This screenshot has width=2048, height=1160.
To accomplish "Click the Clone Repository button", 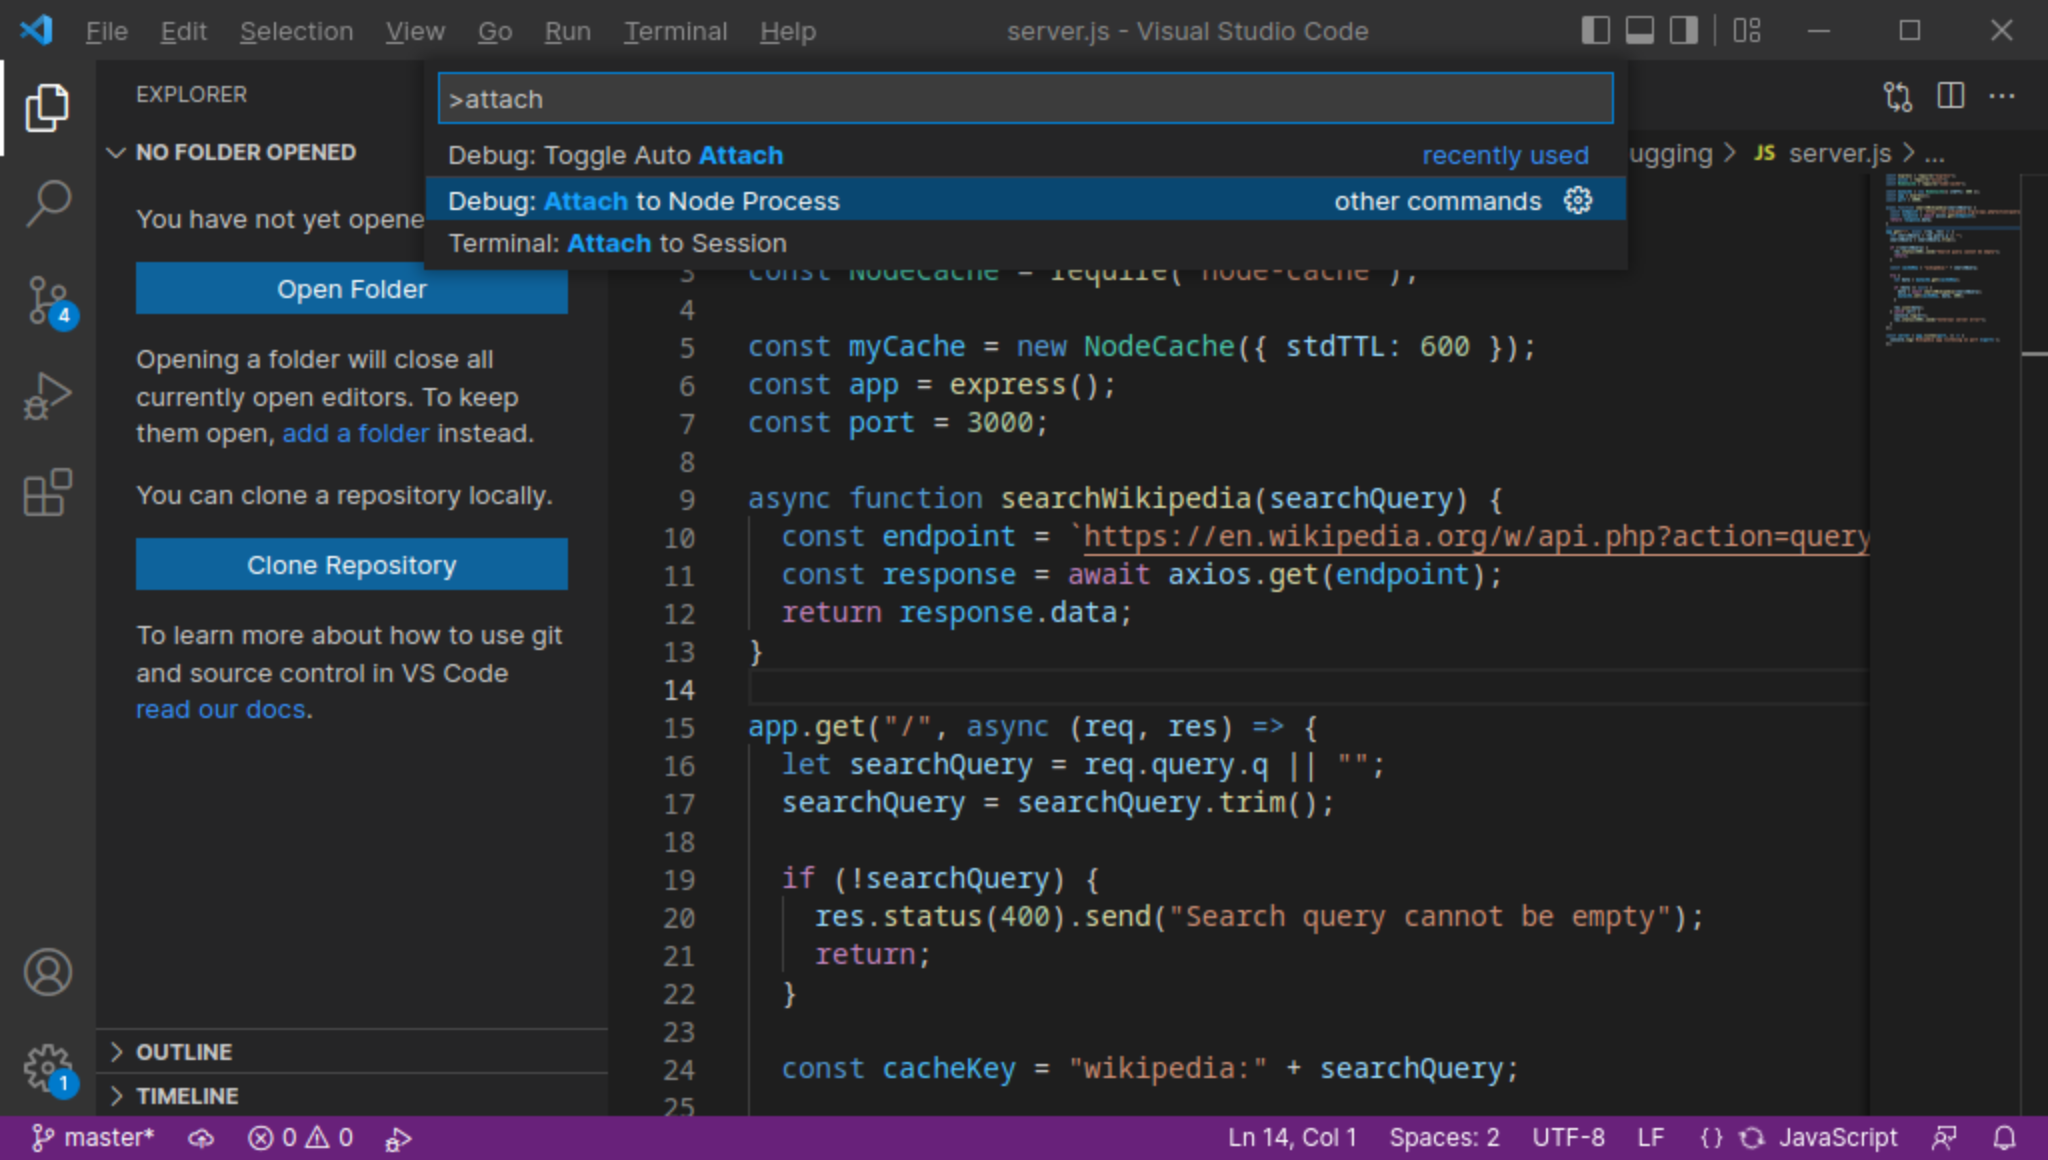I will (x=351, y=564).
